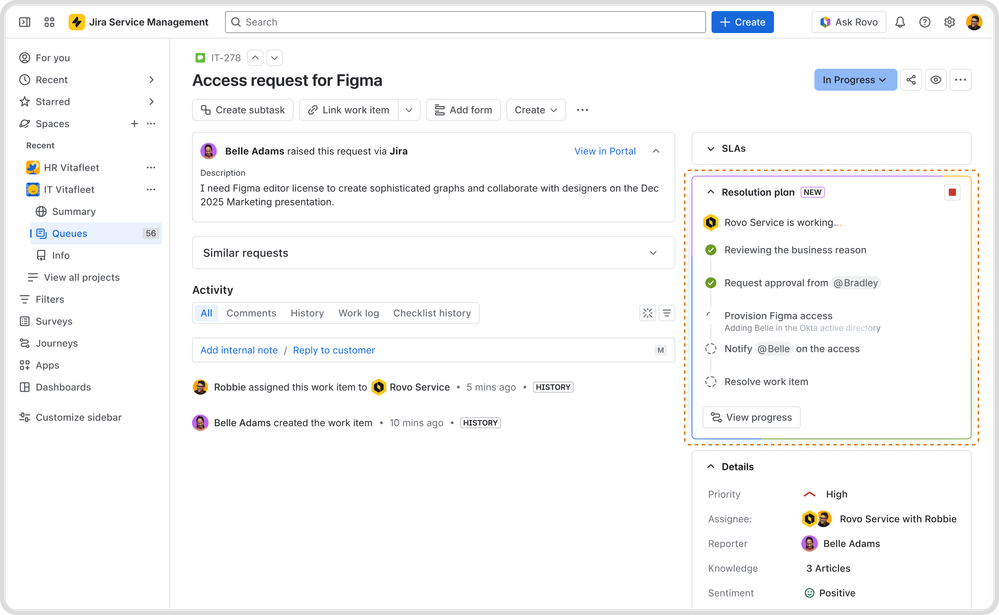Click the activity summarize sparkle icon

coord(647,313)
